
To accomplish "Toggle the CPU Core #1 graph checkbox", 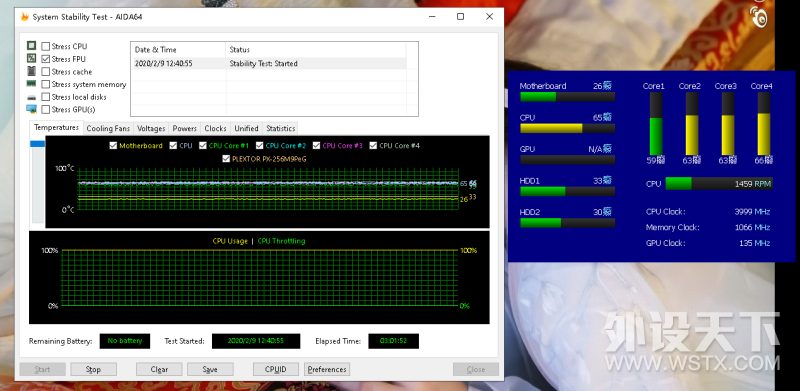I will (x=203, y=146).
